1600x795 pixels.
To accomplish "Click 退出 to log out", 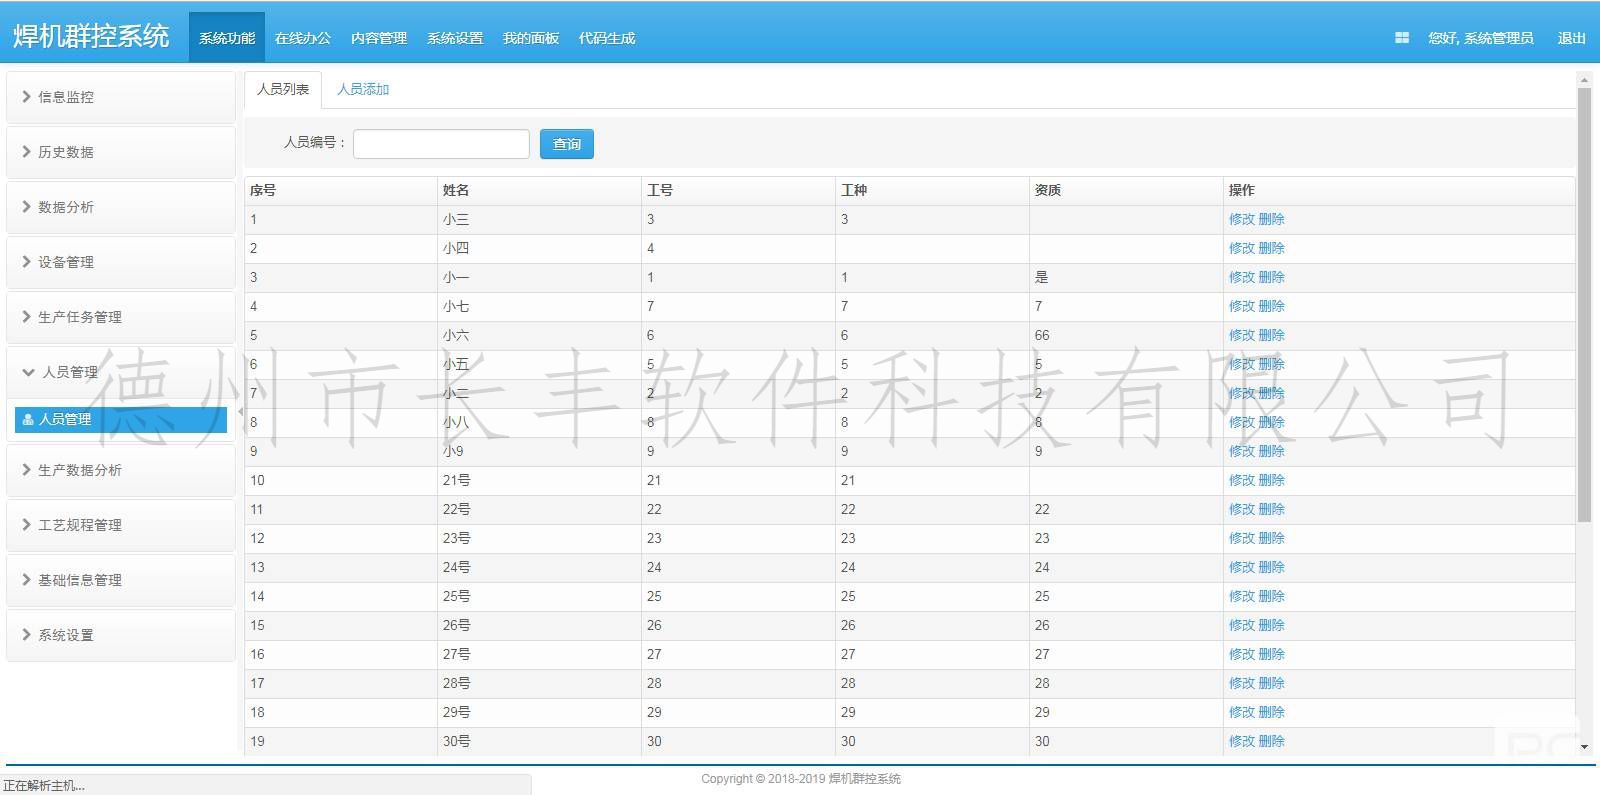I will point(1571,38).
